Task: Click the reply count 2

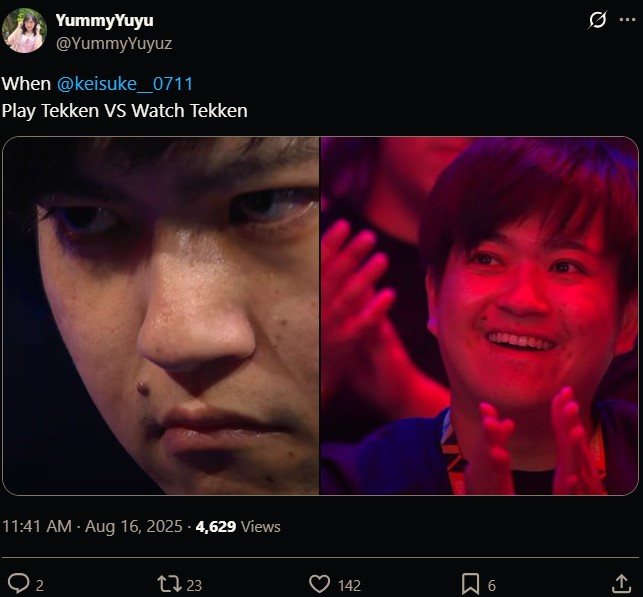Action: pyautogui.click(x=40, y=585)
